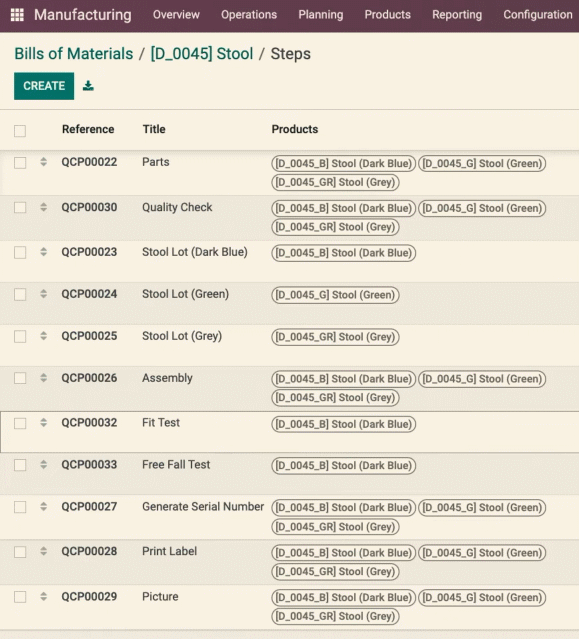Open the Reporting menu
Viewport: 579px width, 639px height.
pos(457,15)
